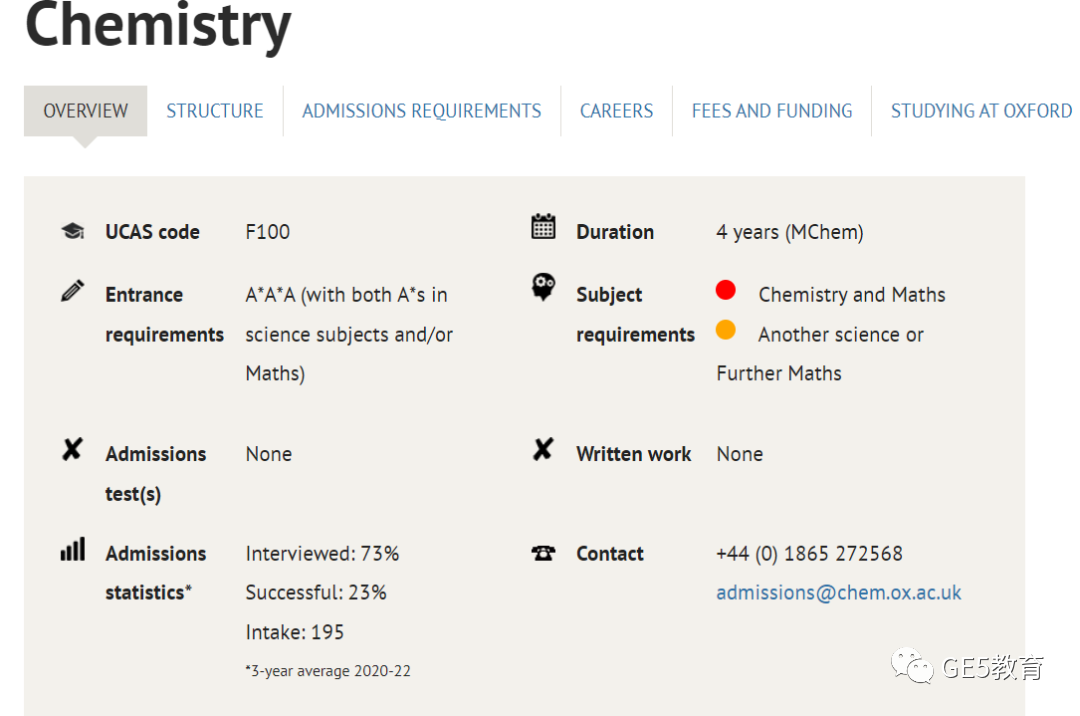1080x716 pixels.
Task: Open the Overview tab
Action: [x=85, y=111]
